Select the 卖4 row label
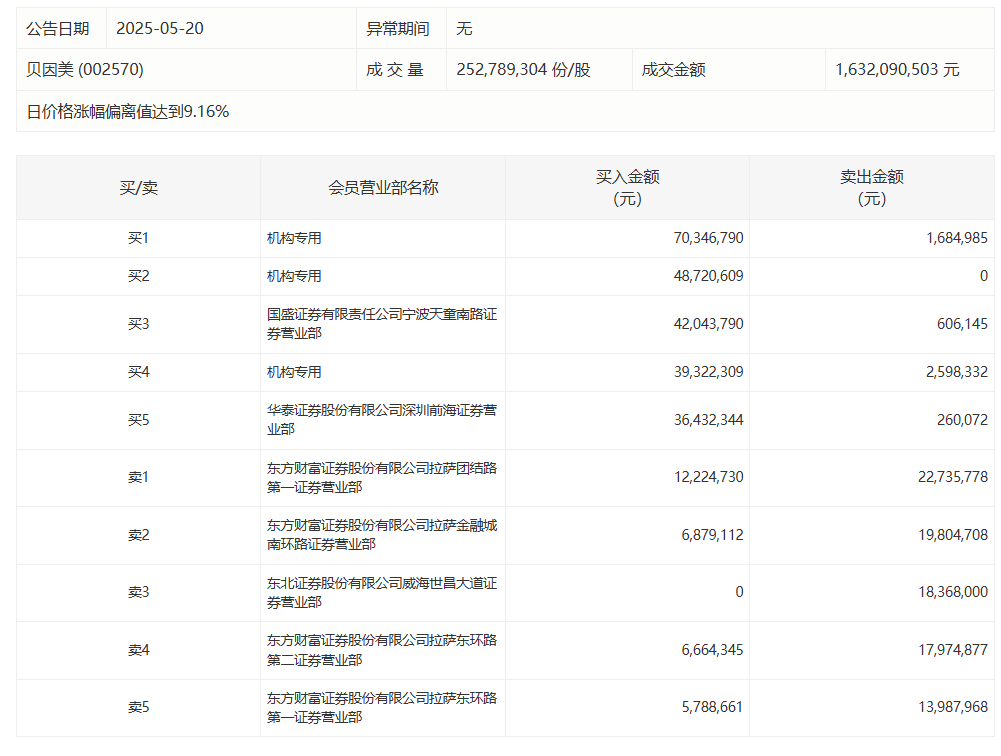The image size is (1001, 756). (x=139, y=650)
